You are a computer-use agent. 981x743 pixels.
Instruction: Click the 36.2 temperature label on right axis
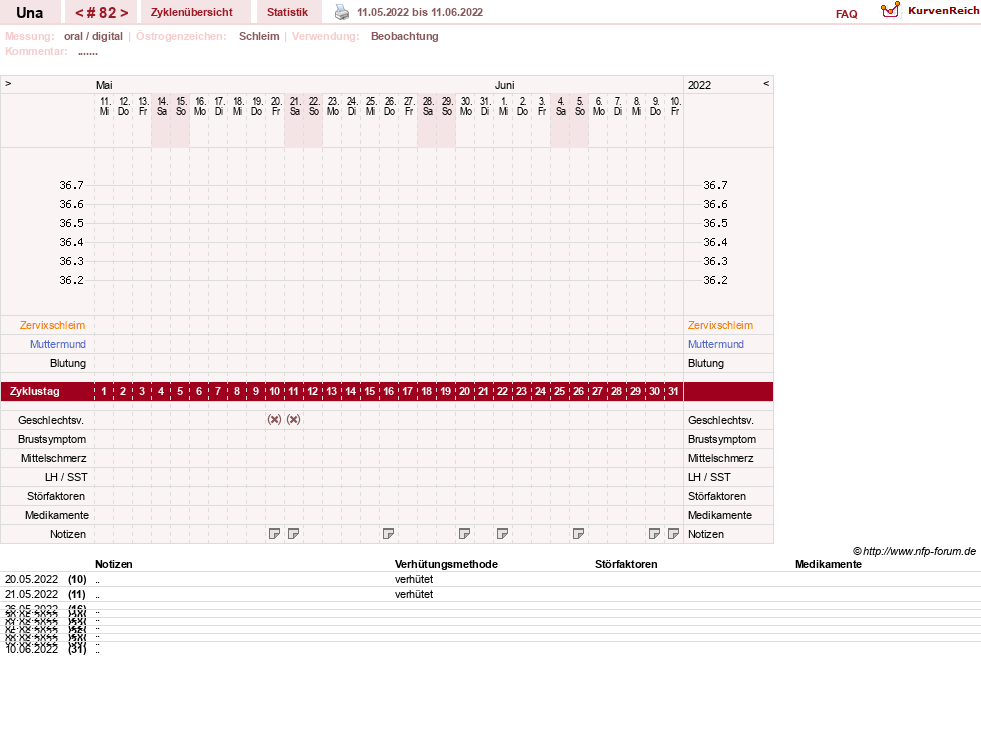tap(715, 280)
